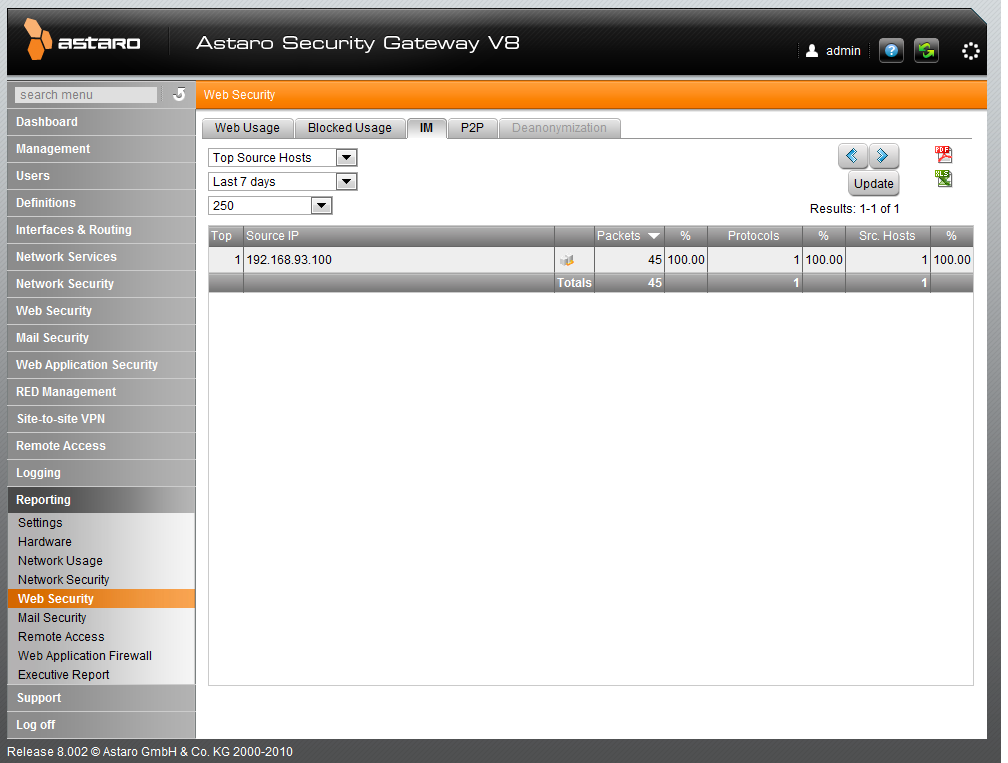Click the host details icon beside 192.168.93.100
This screenshot has width=1008, height=763.
pos(566,260)
